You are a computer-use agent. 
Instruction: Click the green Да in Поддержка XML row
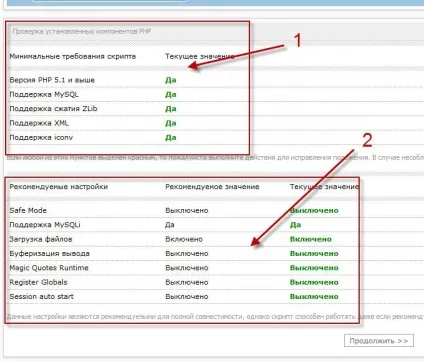click(x=171, y=123)
